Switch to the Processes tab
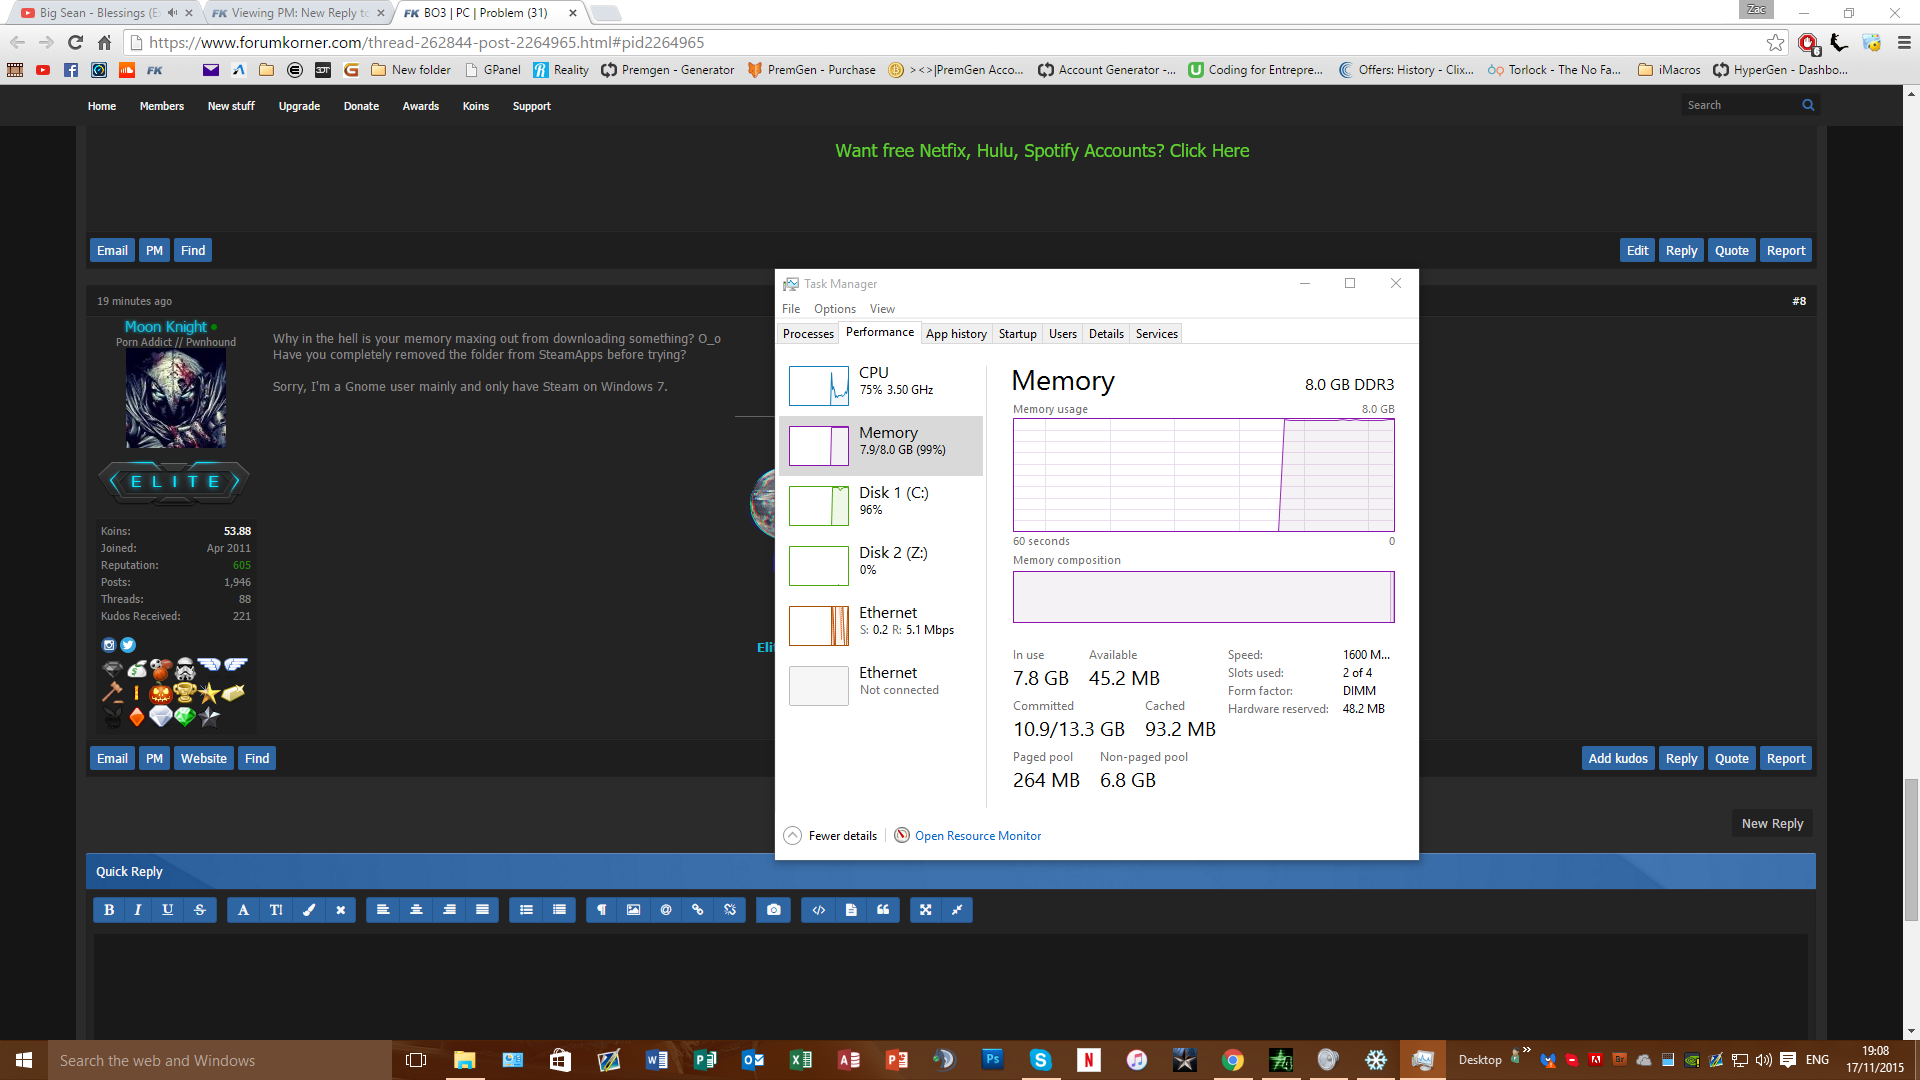The width and height of the screenshot is (1920, 1080). tap(808, 334)
